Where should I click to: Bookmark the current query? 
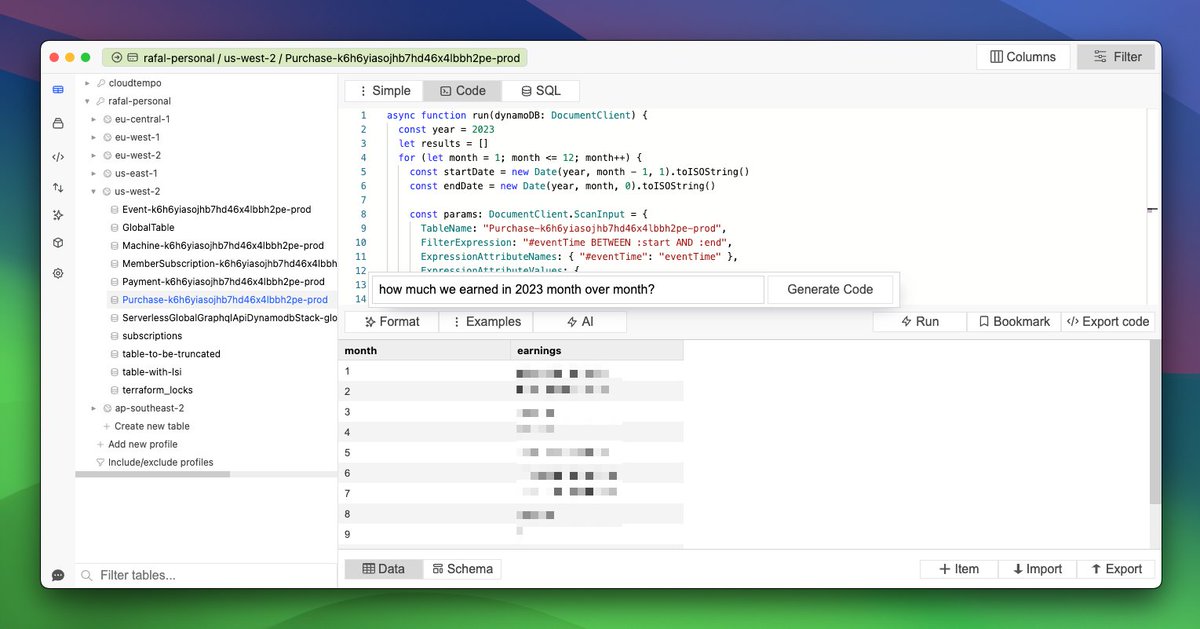[x=1013, y=322]
